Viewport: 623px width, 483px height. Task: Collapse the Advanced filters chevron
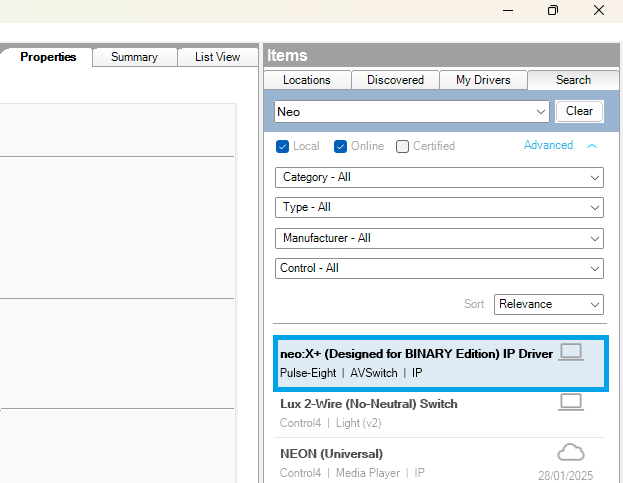592,146
